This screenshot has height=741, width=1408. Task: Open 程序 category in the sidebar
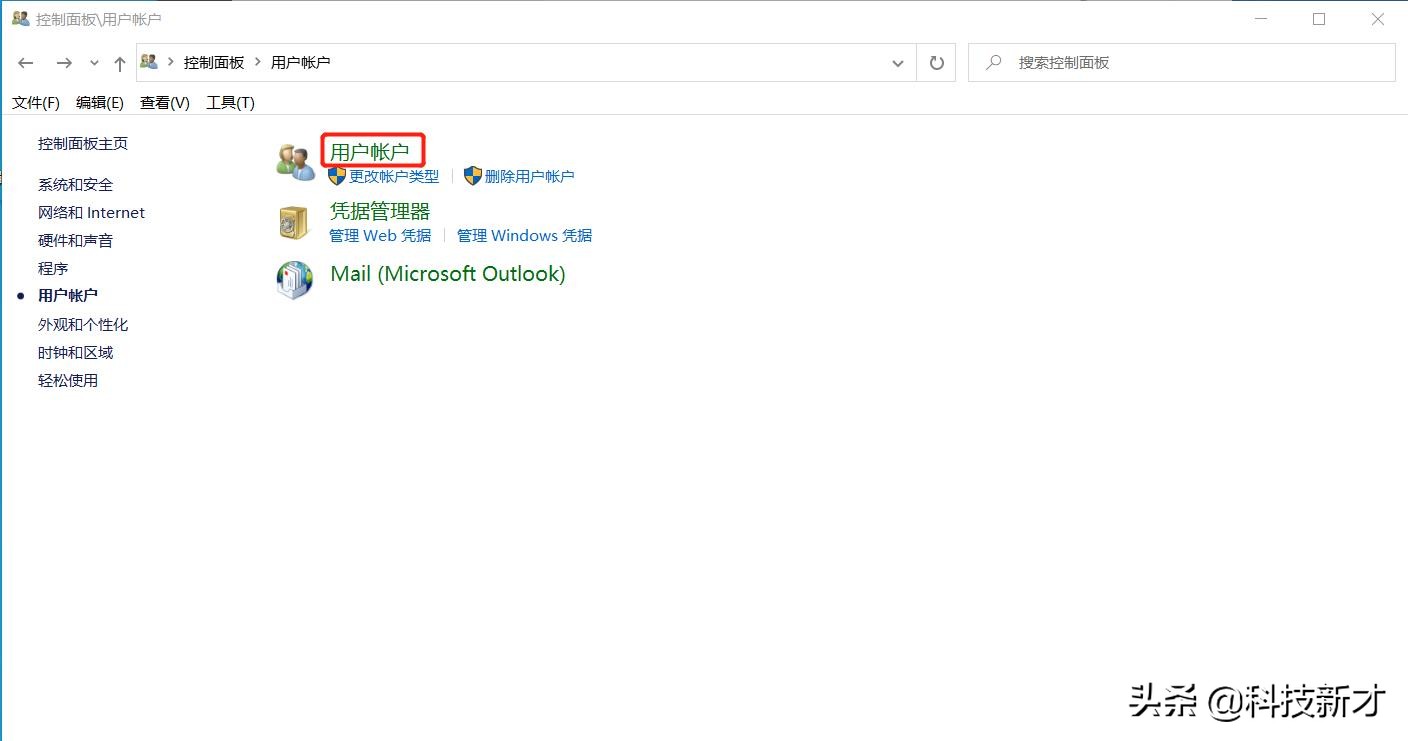[x=53, y=268]
